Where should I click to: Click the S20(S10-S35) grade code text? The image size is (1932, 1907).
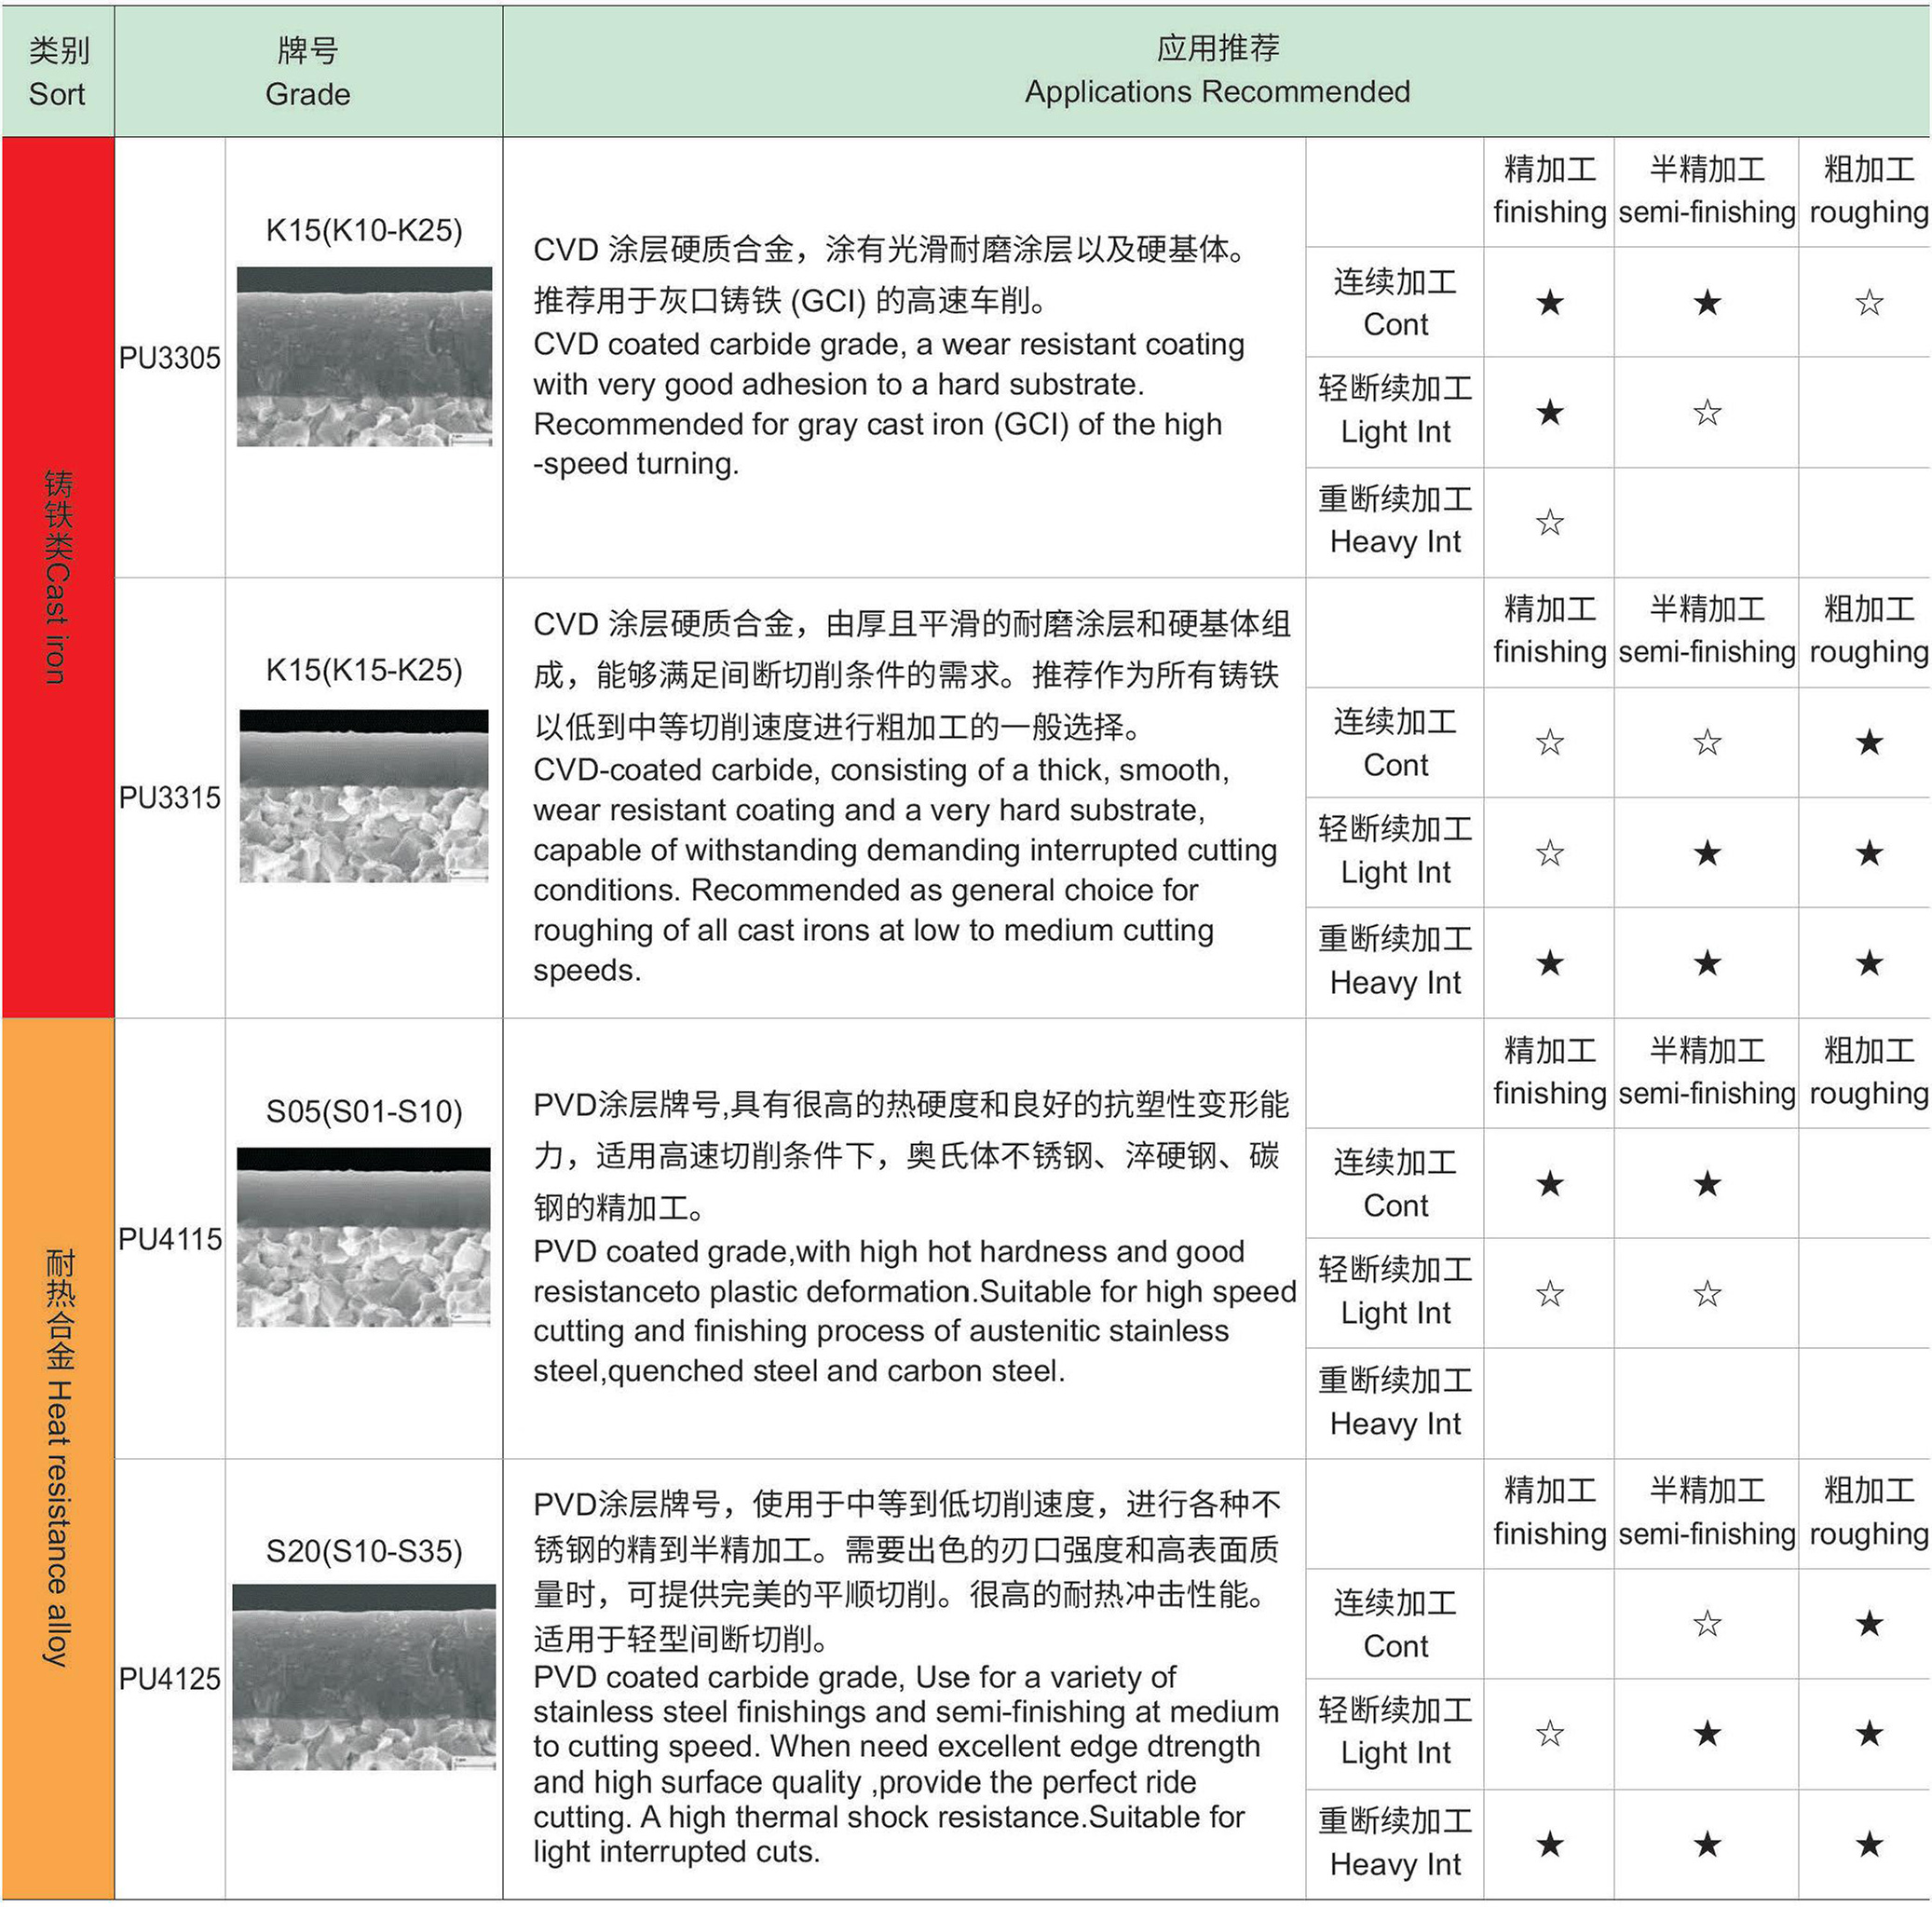[x=364, y=1551]
